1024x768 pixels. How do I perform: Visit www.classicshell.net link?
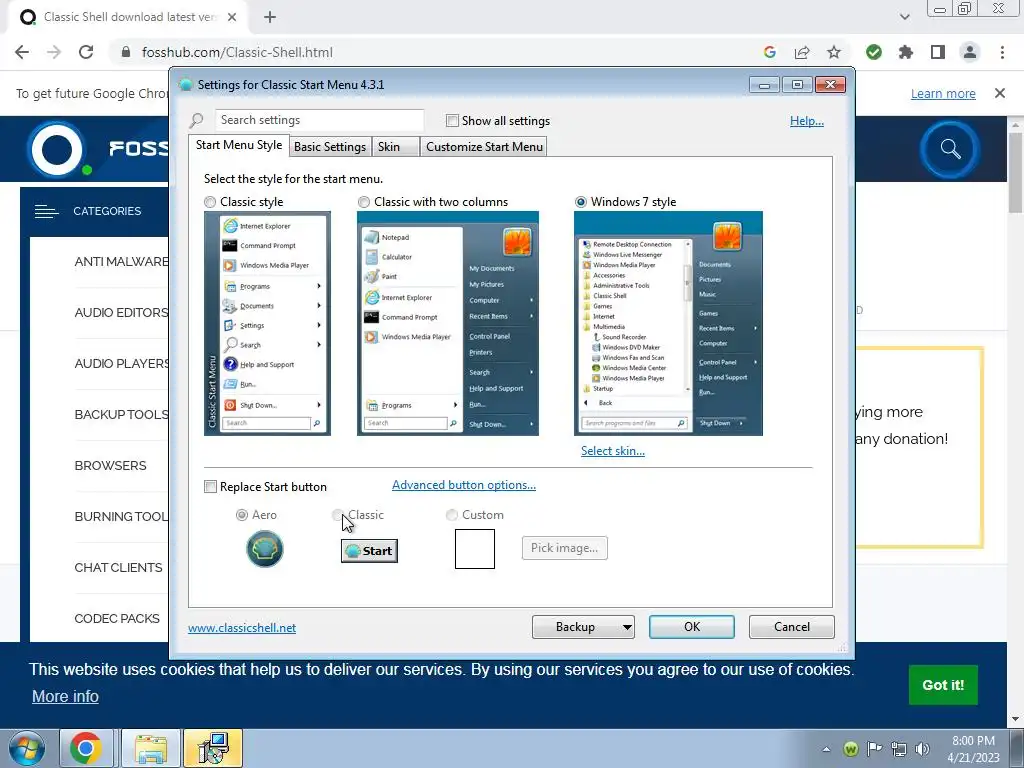click(x=242, y=628)
